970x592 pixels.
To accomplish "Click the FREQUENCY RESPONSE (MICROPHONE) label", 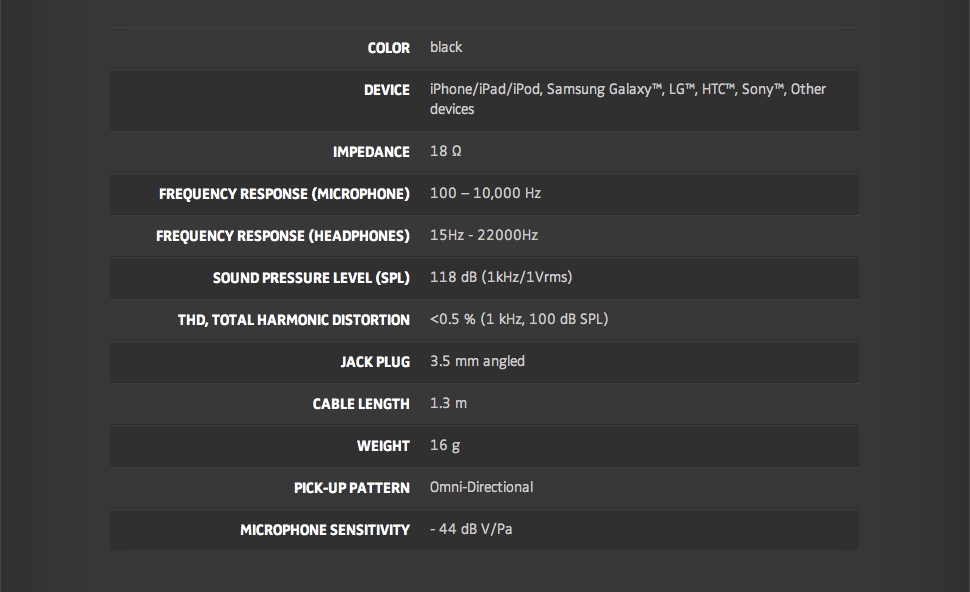I will point(284,194).
